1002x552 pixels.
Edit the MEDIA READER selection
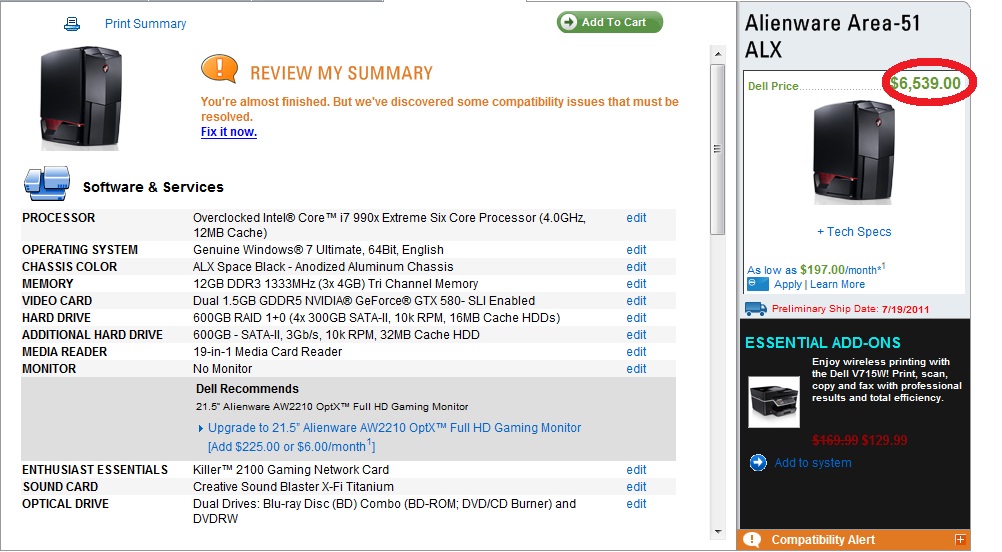click(x=636, y=351)
